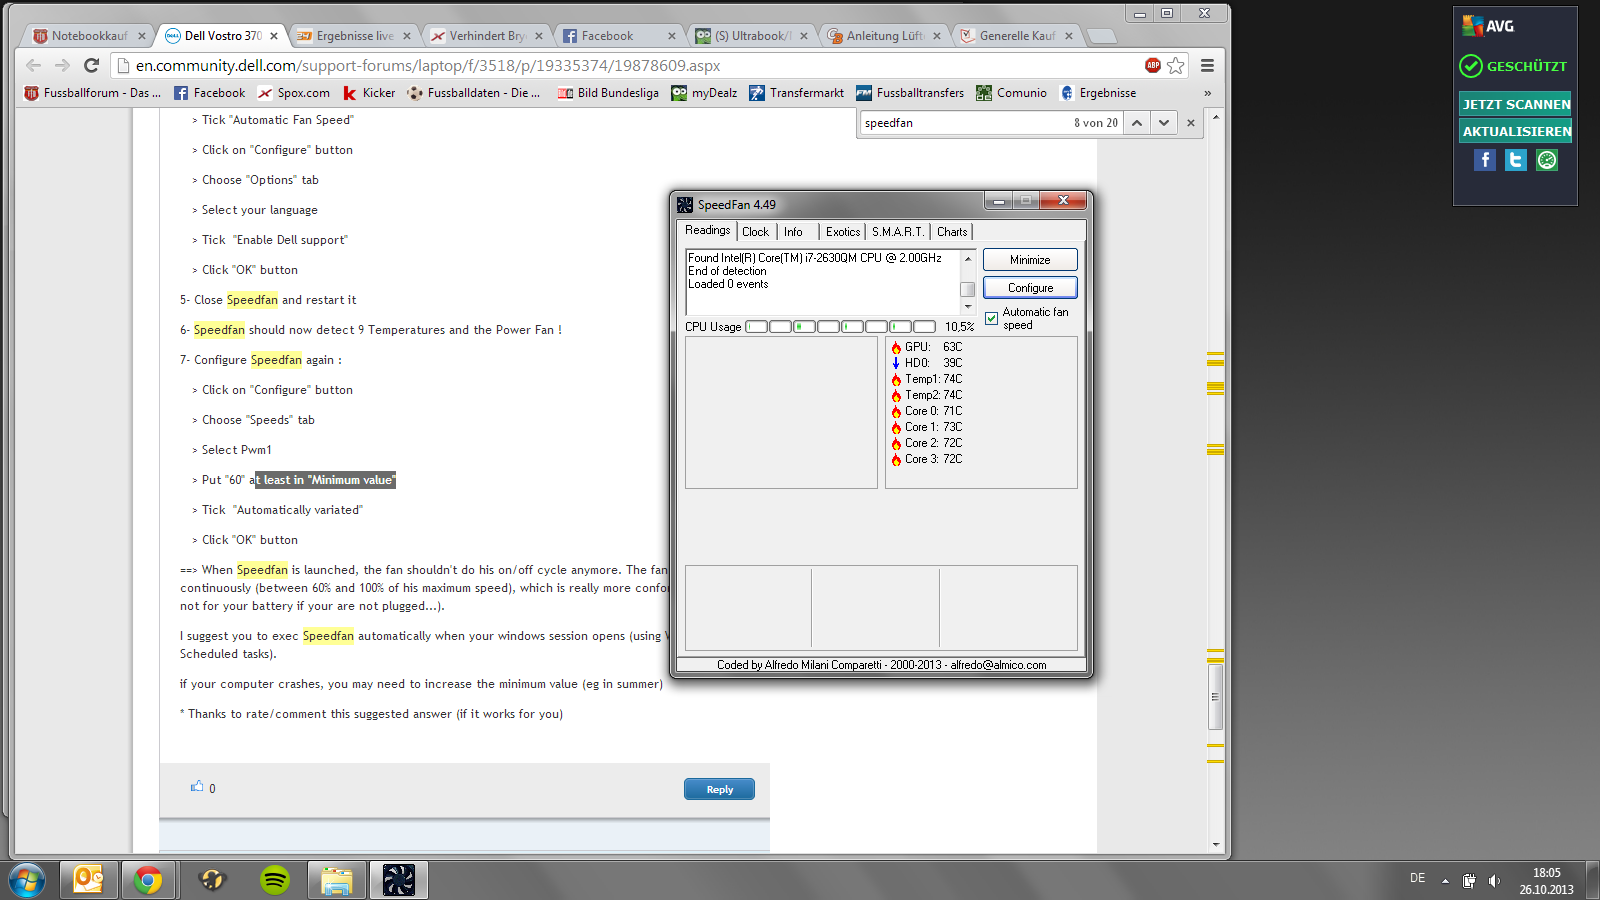Close the find bar

(x=1190, y=123)
